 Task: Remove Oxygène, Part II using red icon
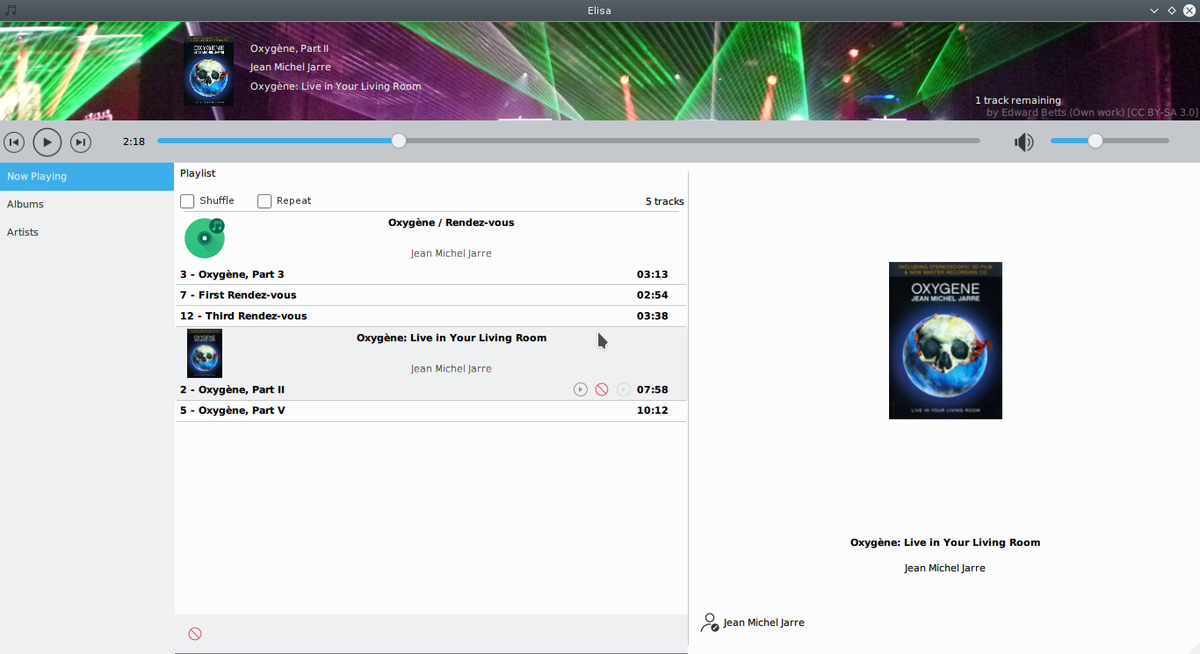tap(601, 389)
